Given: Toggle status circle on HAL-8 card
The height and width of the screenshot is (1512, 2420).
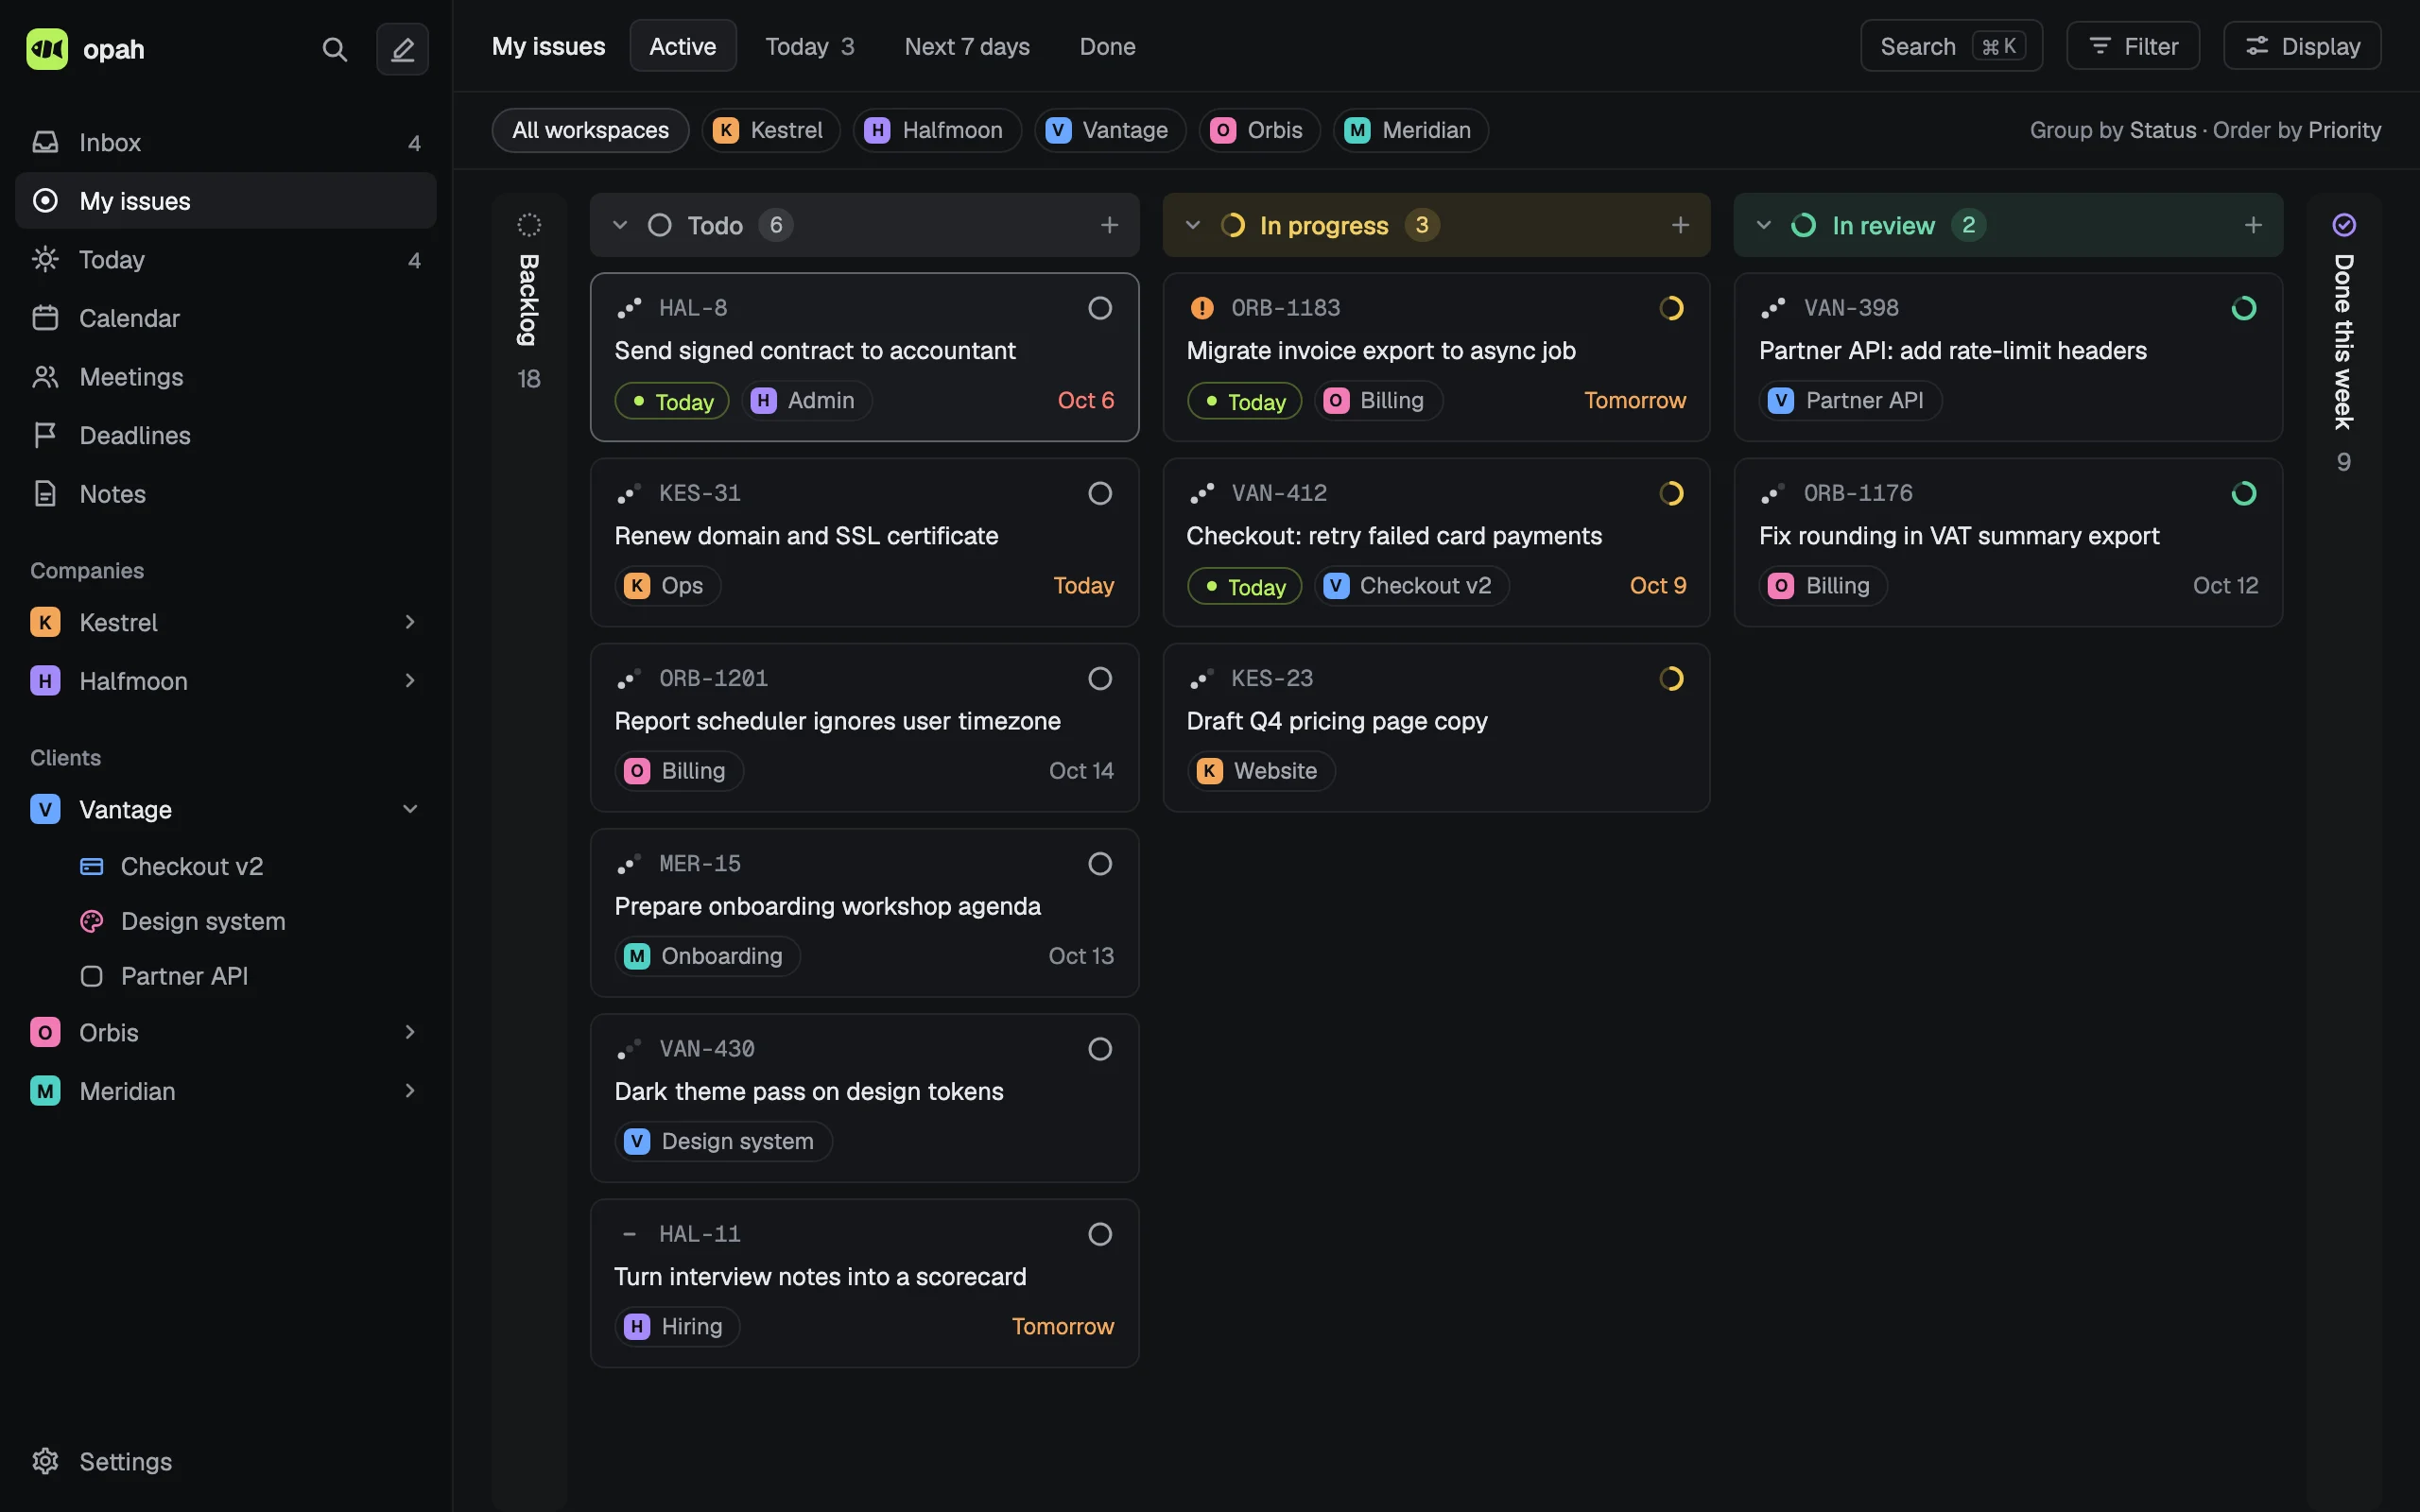Looking at the screenshot, I should tap(1100, 308).
